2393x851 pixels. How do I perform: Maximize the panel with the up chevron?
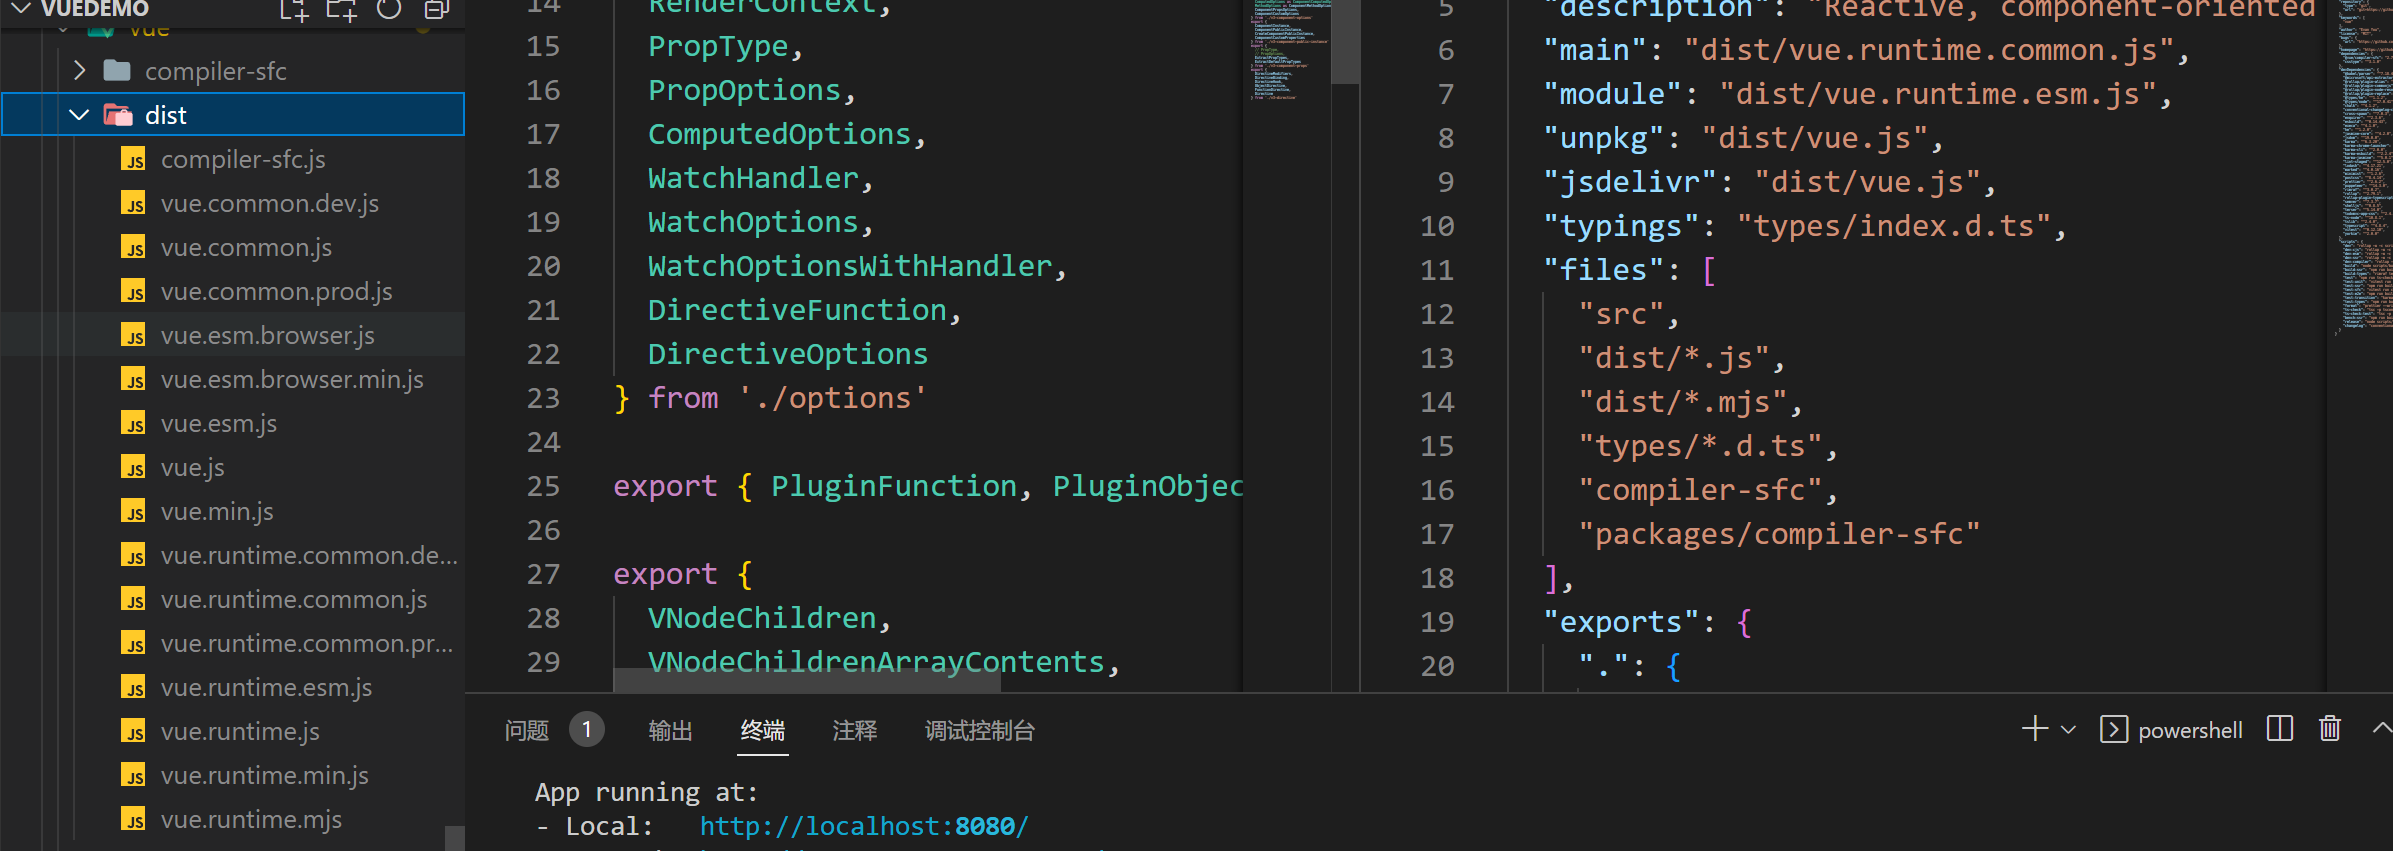2381,729
